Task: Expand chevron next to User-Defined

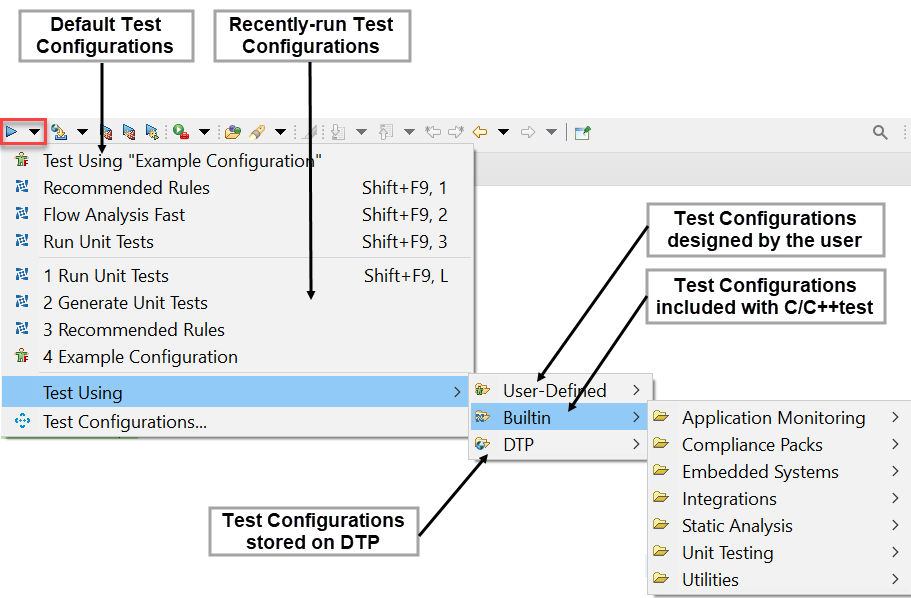Action: coord(637,391)
